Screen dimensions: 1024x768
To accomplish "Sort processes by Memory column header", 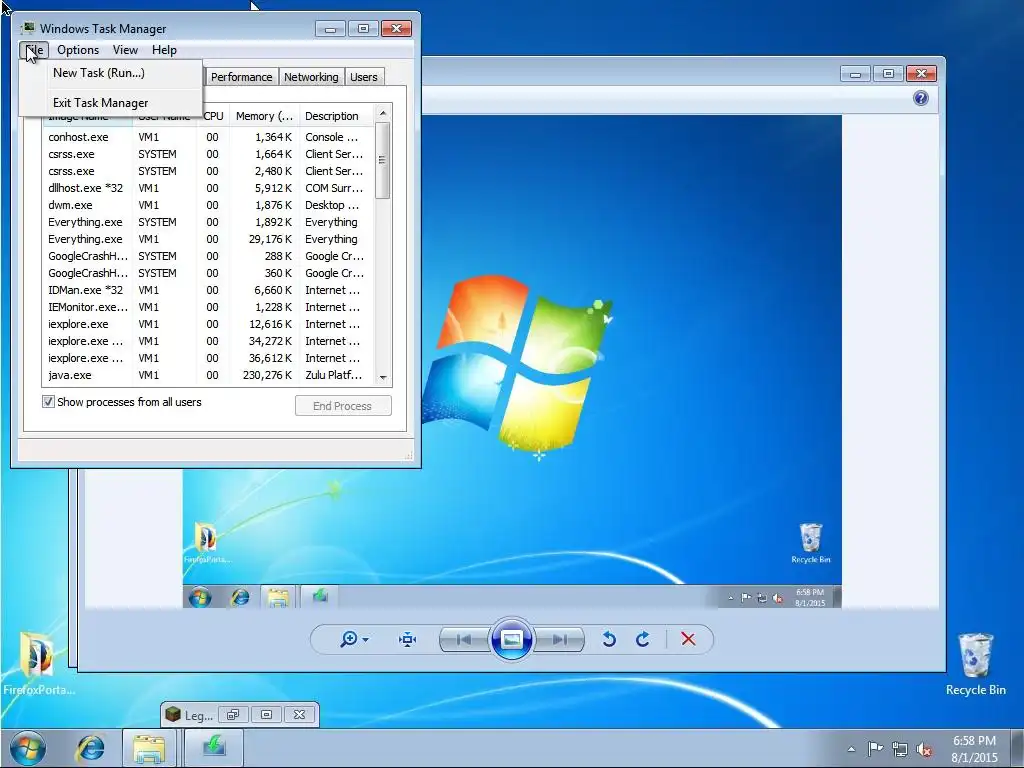I will tap(264, 116).
